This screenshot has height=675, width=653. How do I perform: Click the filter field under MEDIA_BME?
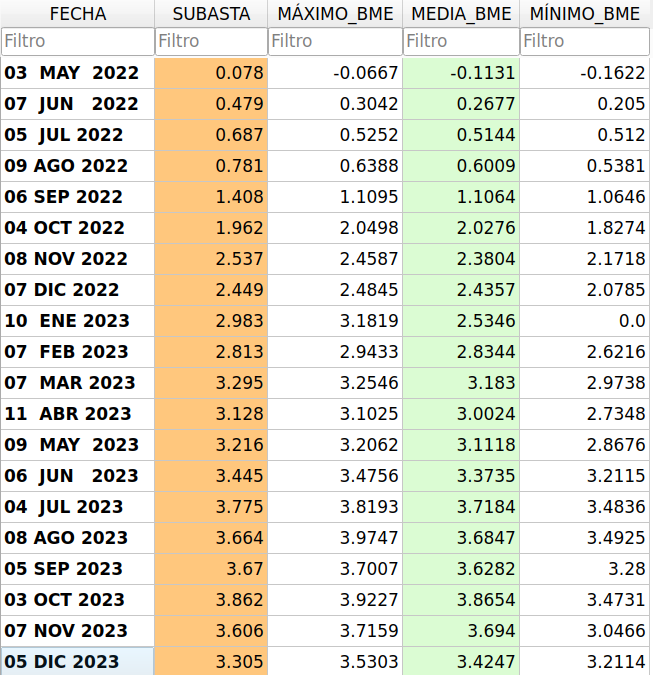[461, 42]
